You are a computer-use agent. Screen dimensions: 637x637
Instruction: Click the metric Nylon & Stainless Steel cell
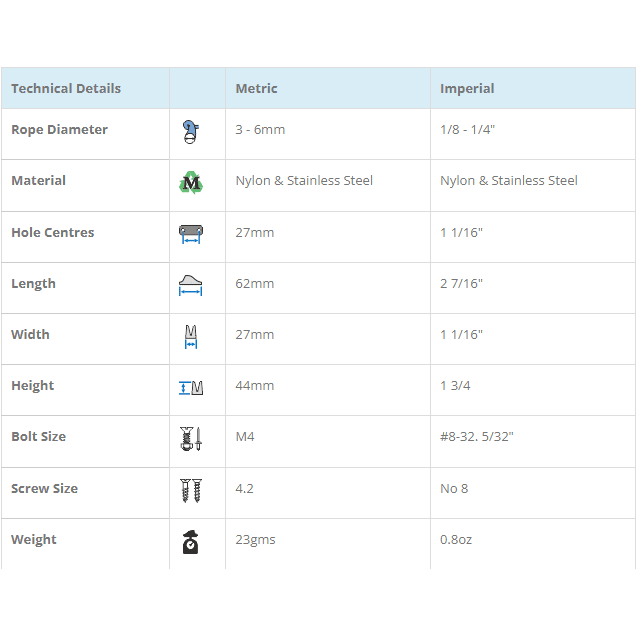coord(304,181)
